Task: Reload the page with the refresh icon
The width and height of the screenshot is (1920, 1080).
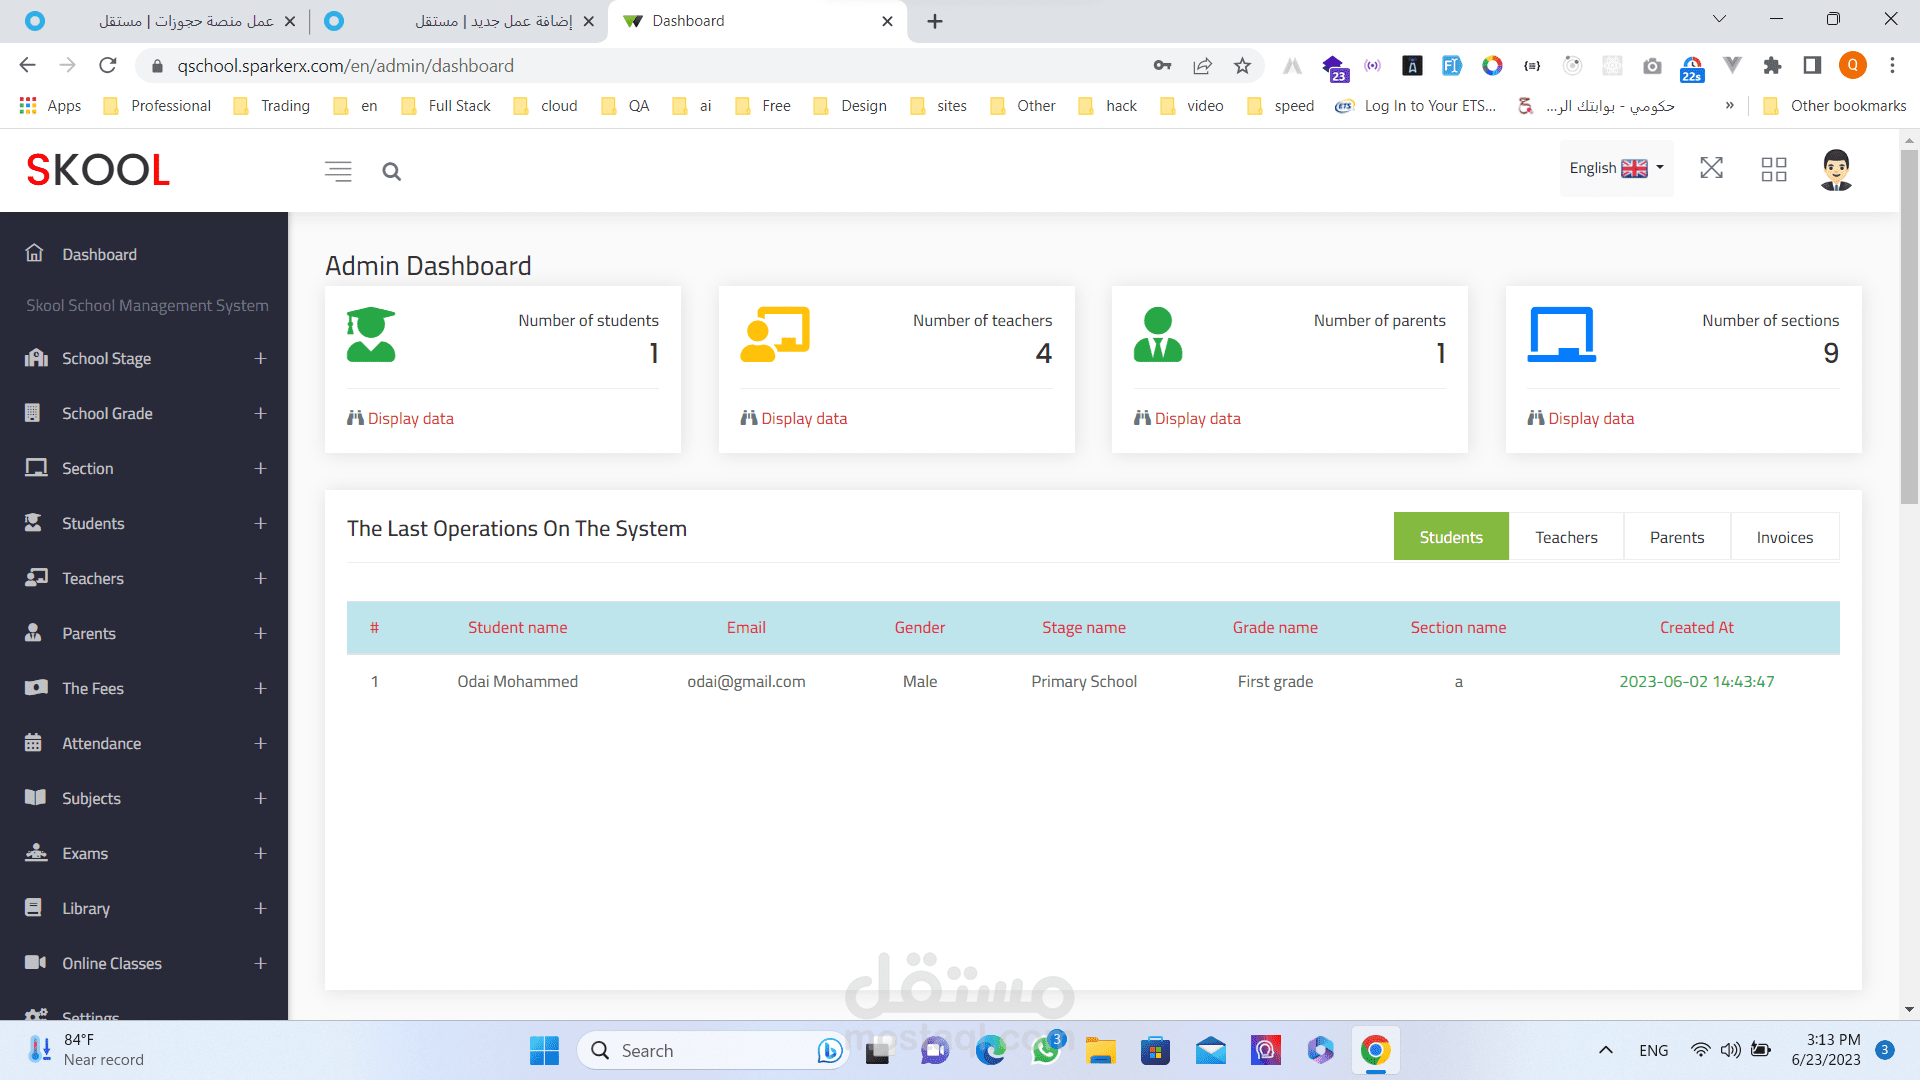Action: point(108,66)
